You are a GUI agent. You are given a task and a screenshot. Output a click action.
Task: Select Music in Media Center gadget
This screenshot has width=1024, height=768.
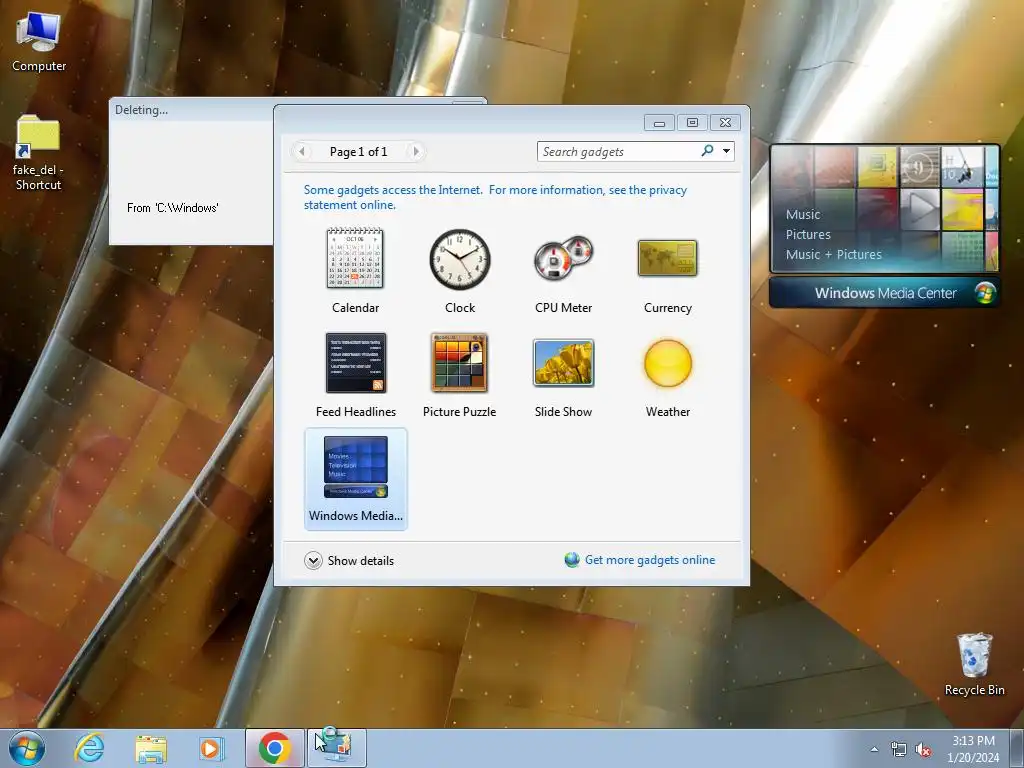tap(803, 214)
